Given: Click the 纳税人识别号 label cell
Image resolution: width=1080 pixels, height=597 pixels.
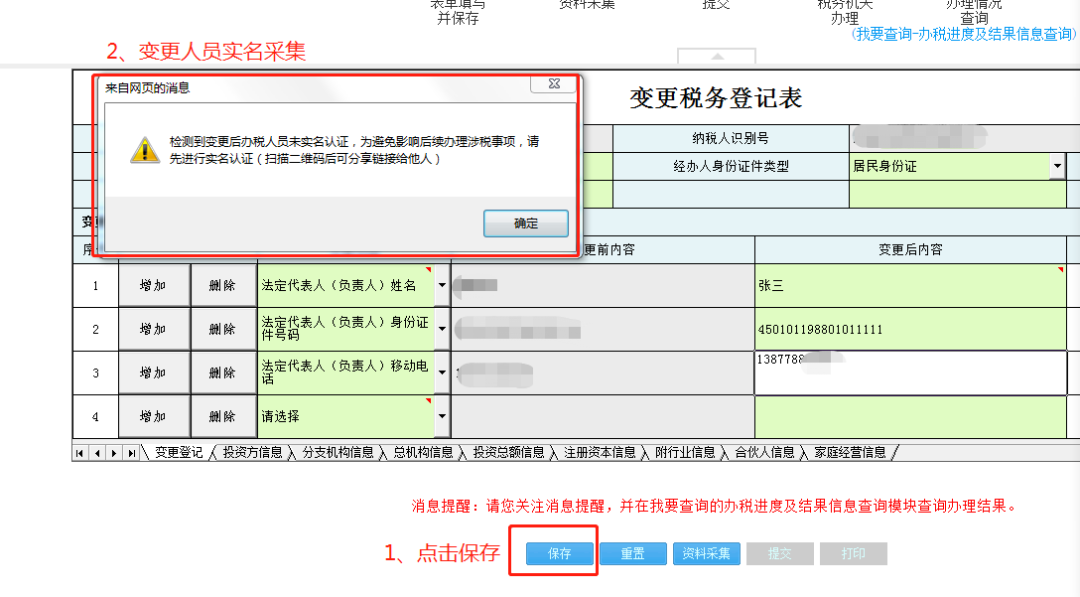Looking at the screenshot, I should 731,138.
